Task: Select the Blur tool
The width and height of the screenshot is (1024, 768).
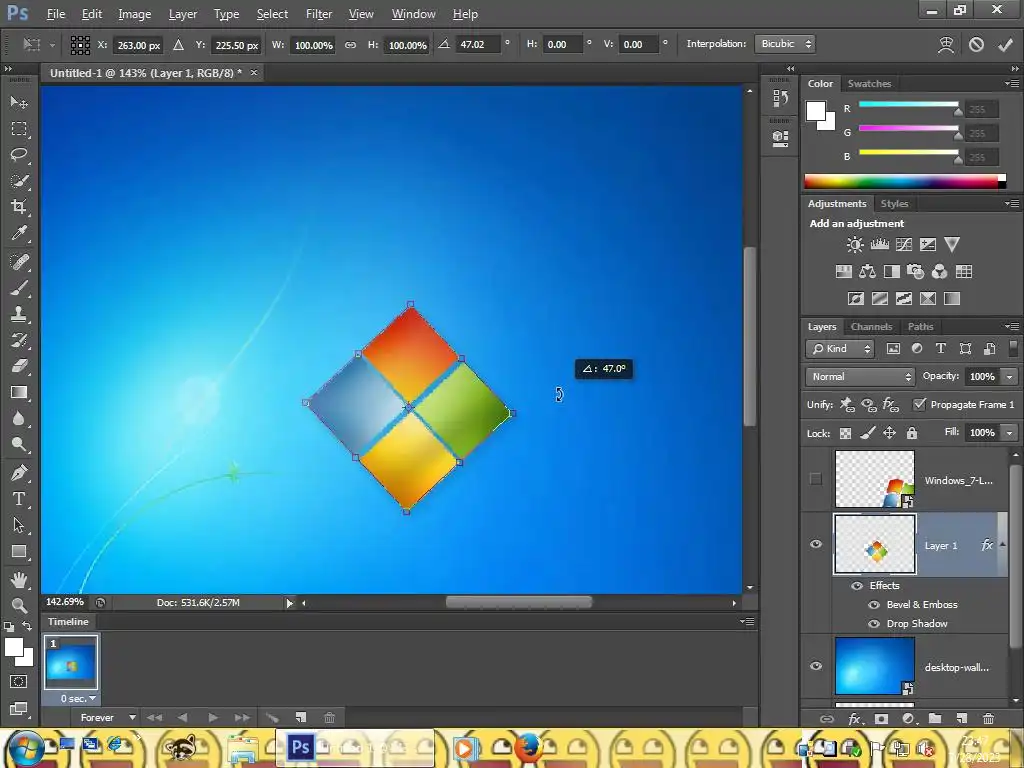Action: tap(19, 419)
